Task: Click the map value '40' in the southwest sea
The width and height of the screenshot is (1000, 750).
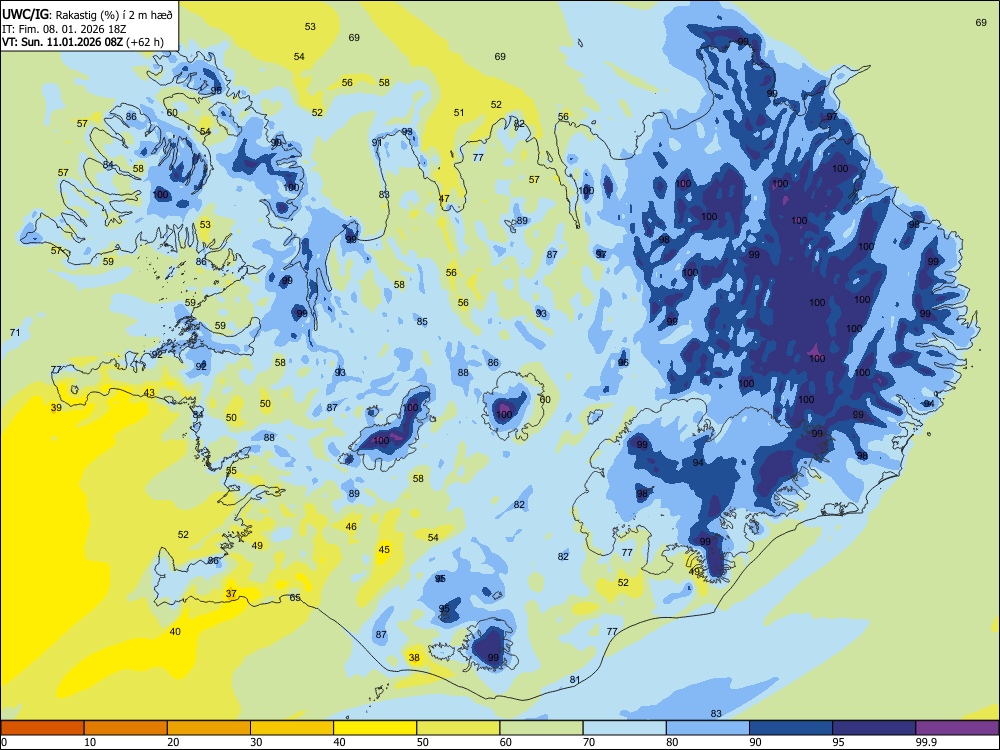Action: (175, 631)
